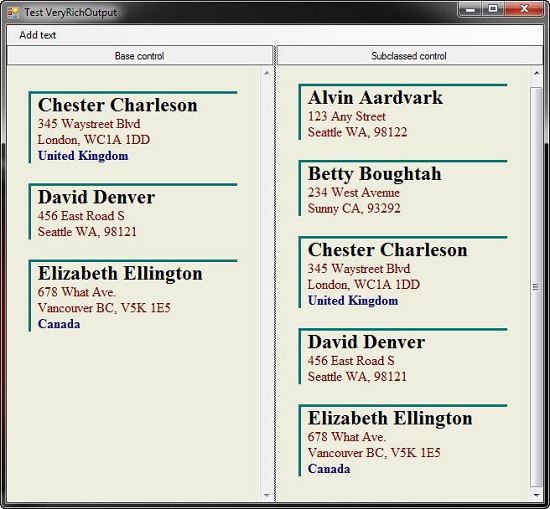Click the right pane scrollbar thumb grip
Screen dimensions: 550x509
tap(536, 287)
